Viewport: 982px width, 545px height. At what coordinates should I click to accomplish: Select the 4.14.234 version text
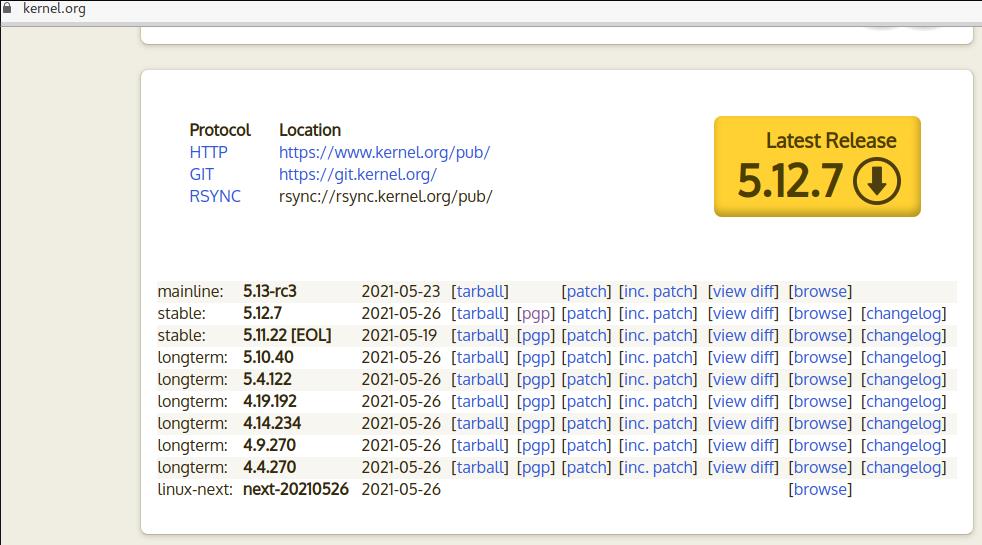click(272, 423)
